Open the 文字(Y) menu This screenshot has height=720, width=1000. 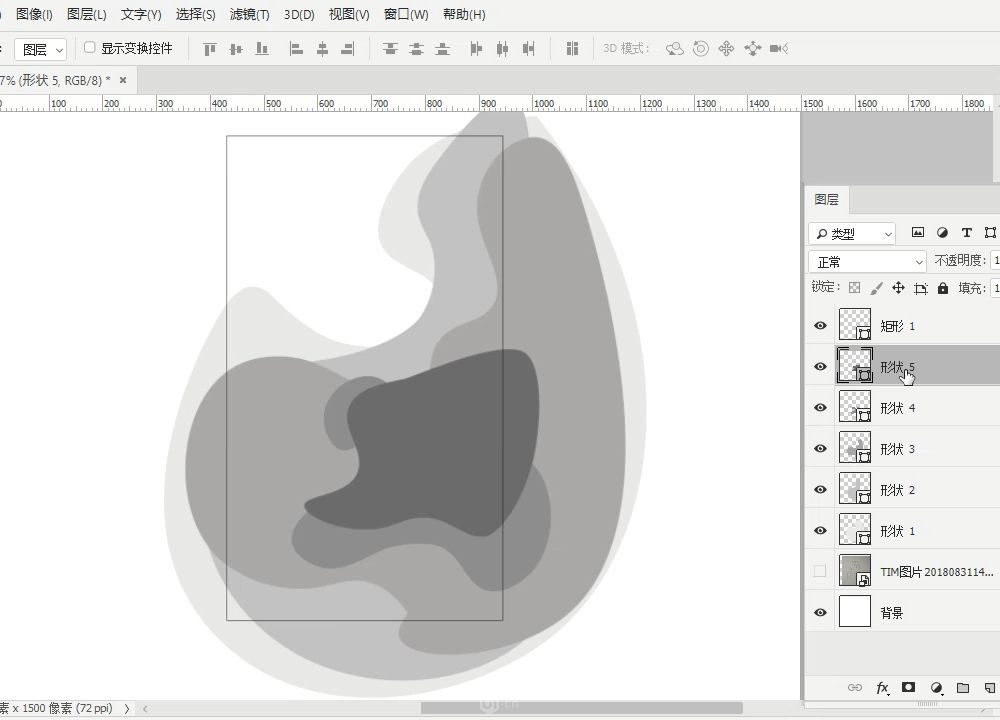tap(141, 14)
